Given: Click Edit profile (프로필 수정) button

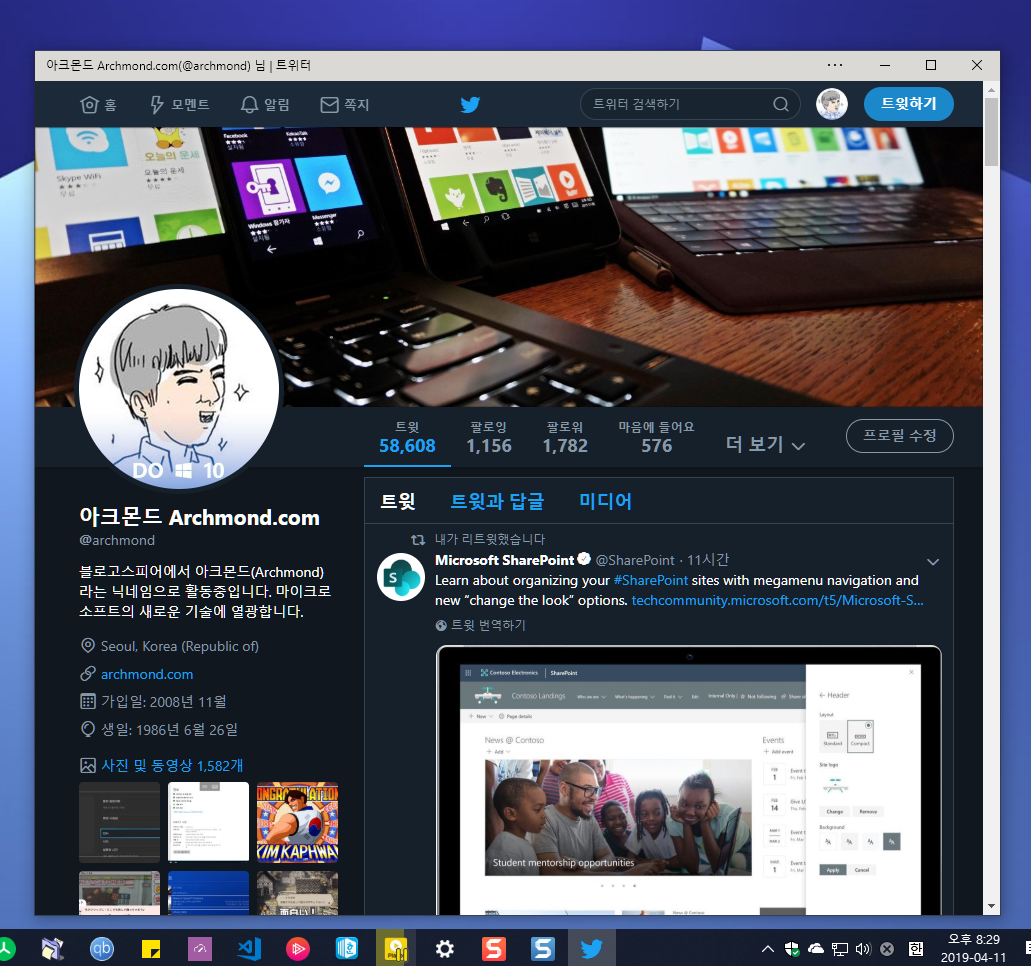Looking at the screenshot, I should [x=899, y=435].
